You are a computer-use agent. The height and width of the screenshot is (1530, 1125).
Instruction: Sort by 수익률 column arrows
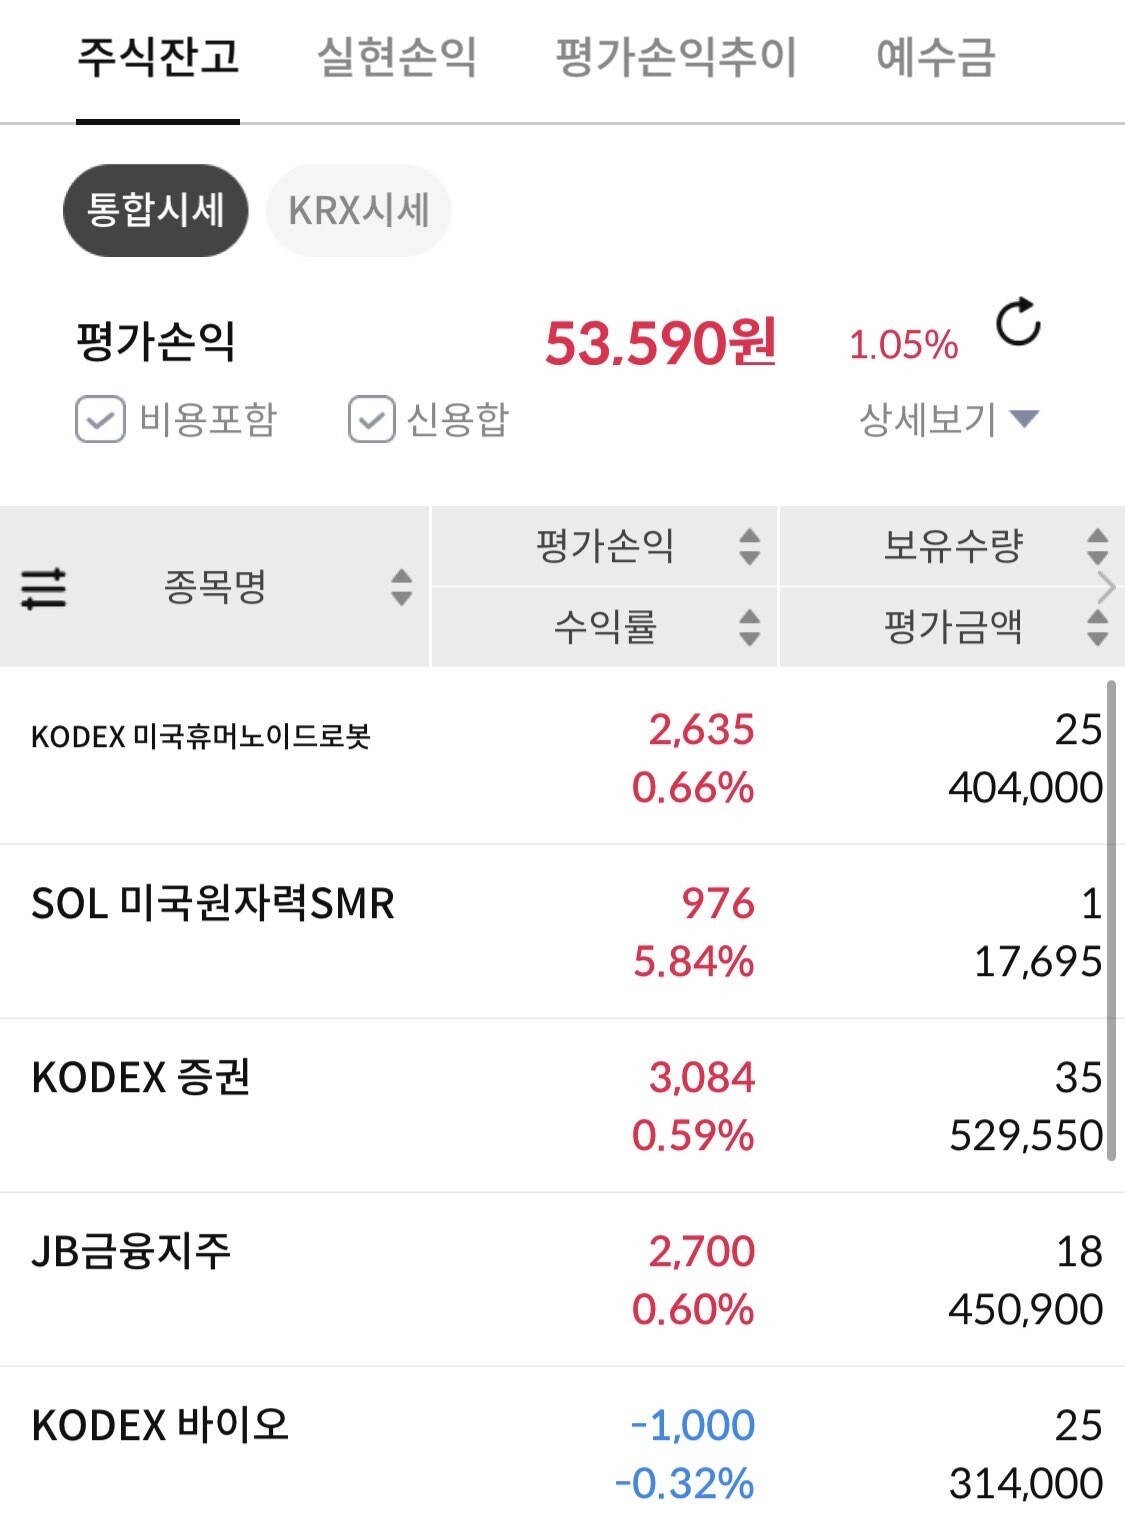pyautogui.click(x=749, y=627)
